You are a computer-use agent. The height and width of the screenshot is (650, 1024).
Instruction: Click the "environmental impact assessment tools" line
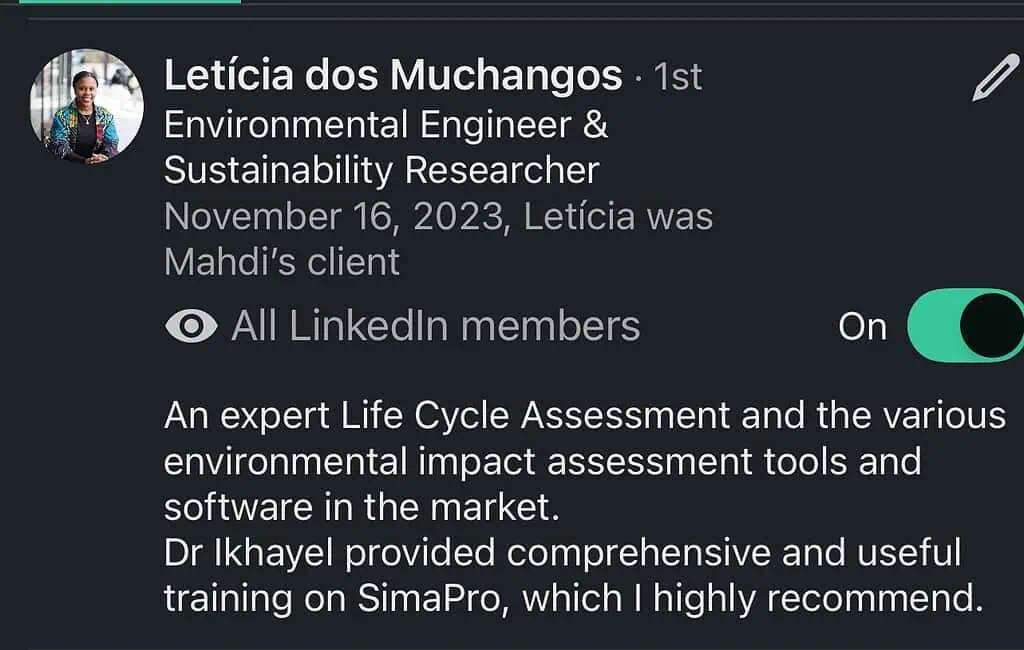point(542,462)
